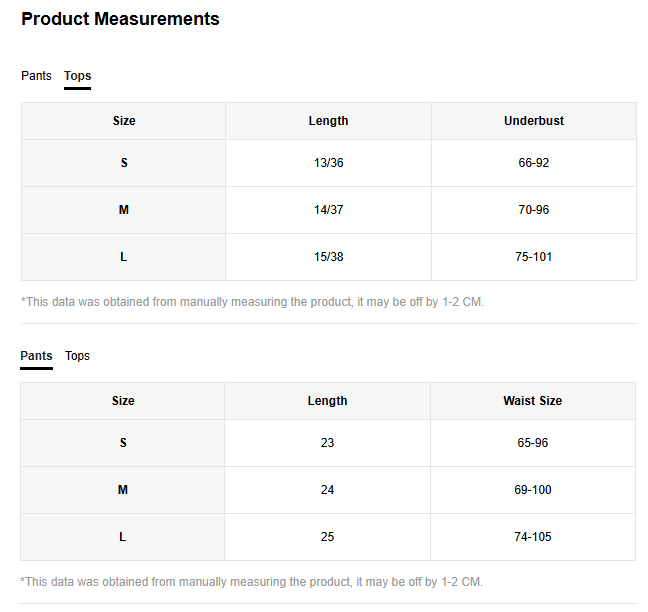Select the 13/36 length cell
This screenshot has height=612, width=648.
pyautogui.click(x=328, y=163)
